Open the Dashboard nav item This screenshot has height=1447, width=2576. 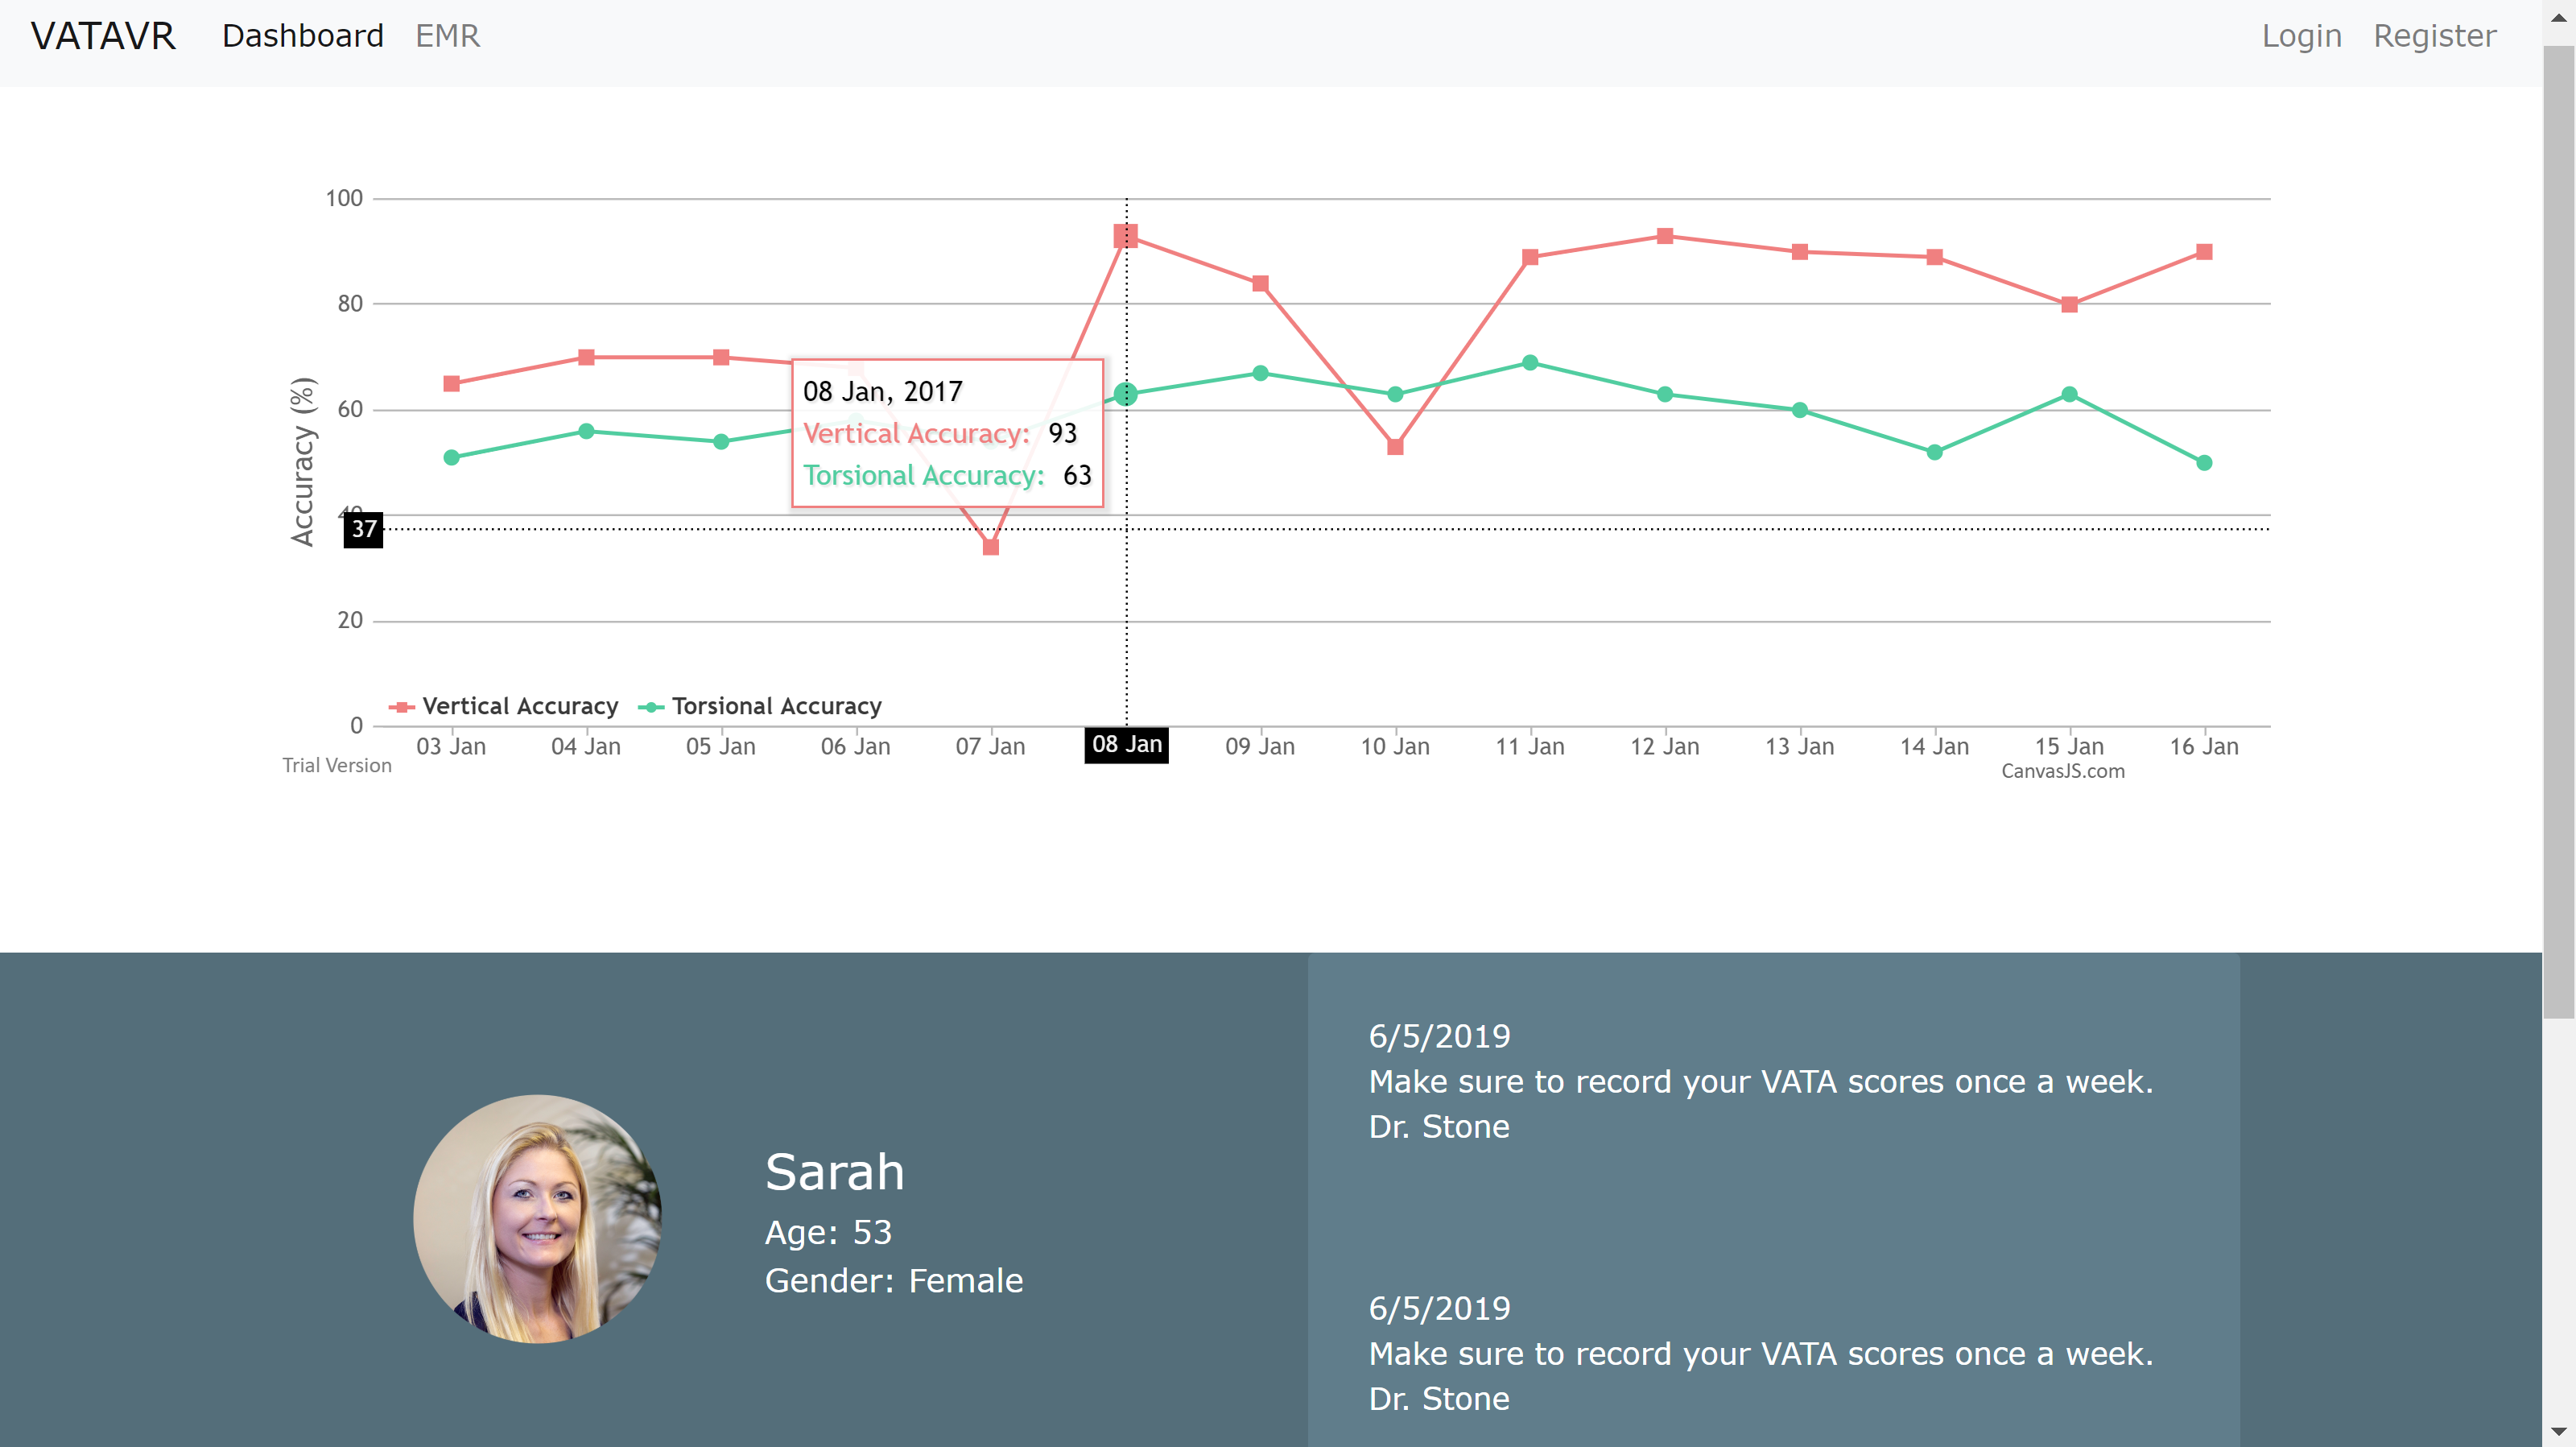tap(302, 36)
